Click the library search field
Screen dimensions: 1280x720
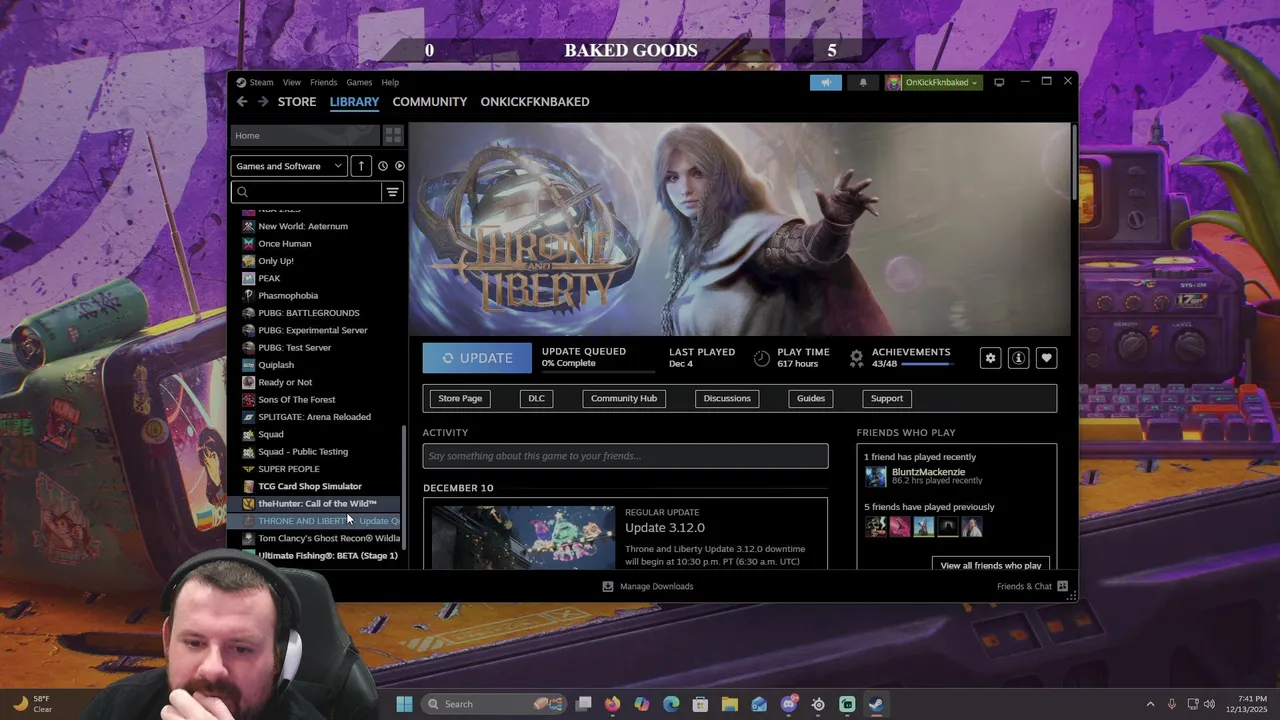[306, 192]
